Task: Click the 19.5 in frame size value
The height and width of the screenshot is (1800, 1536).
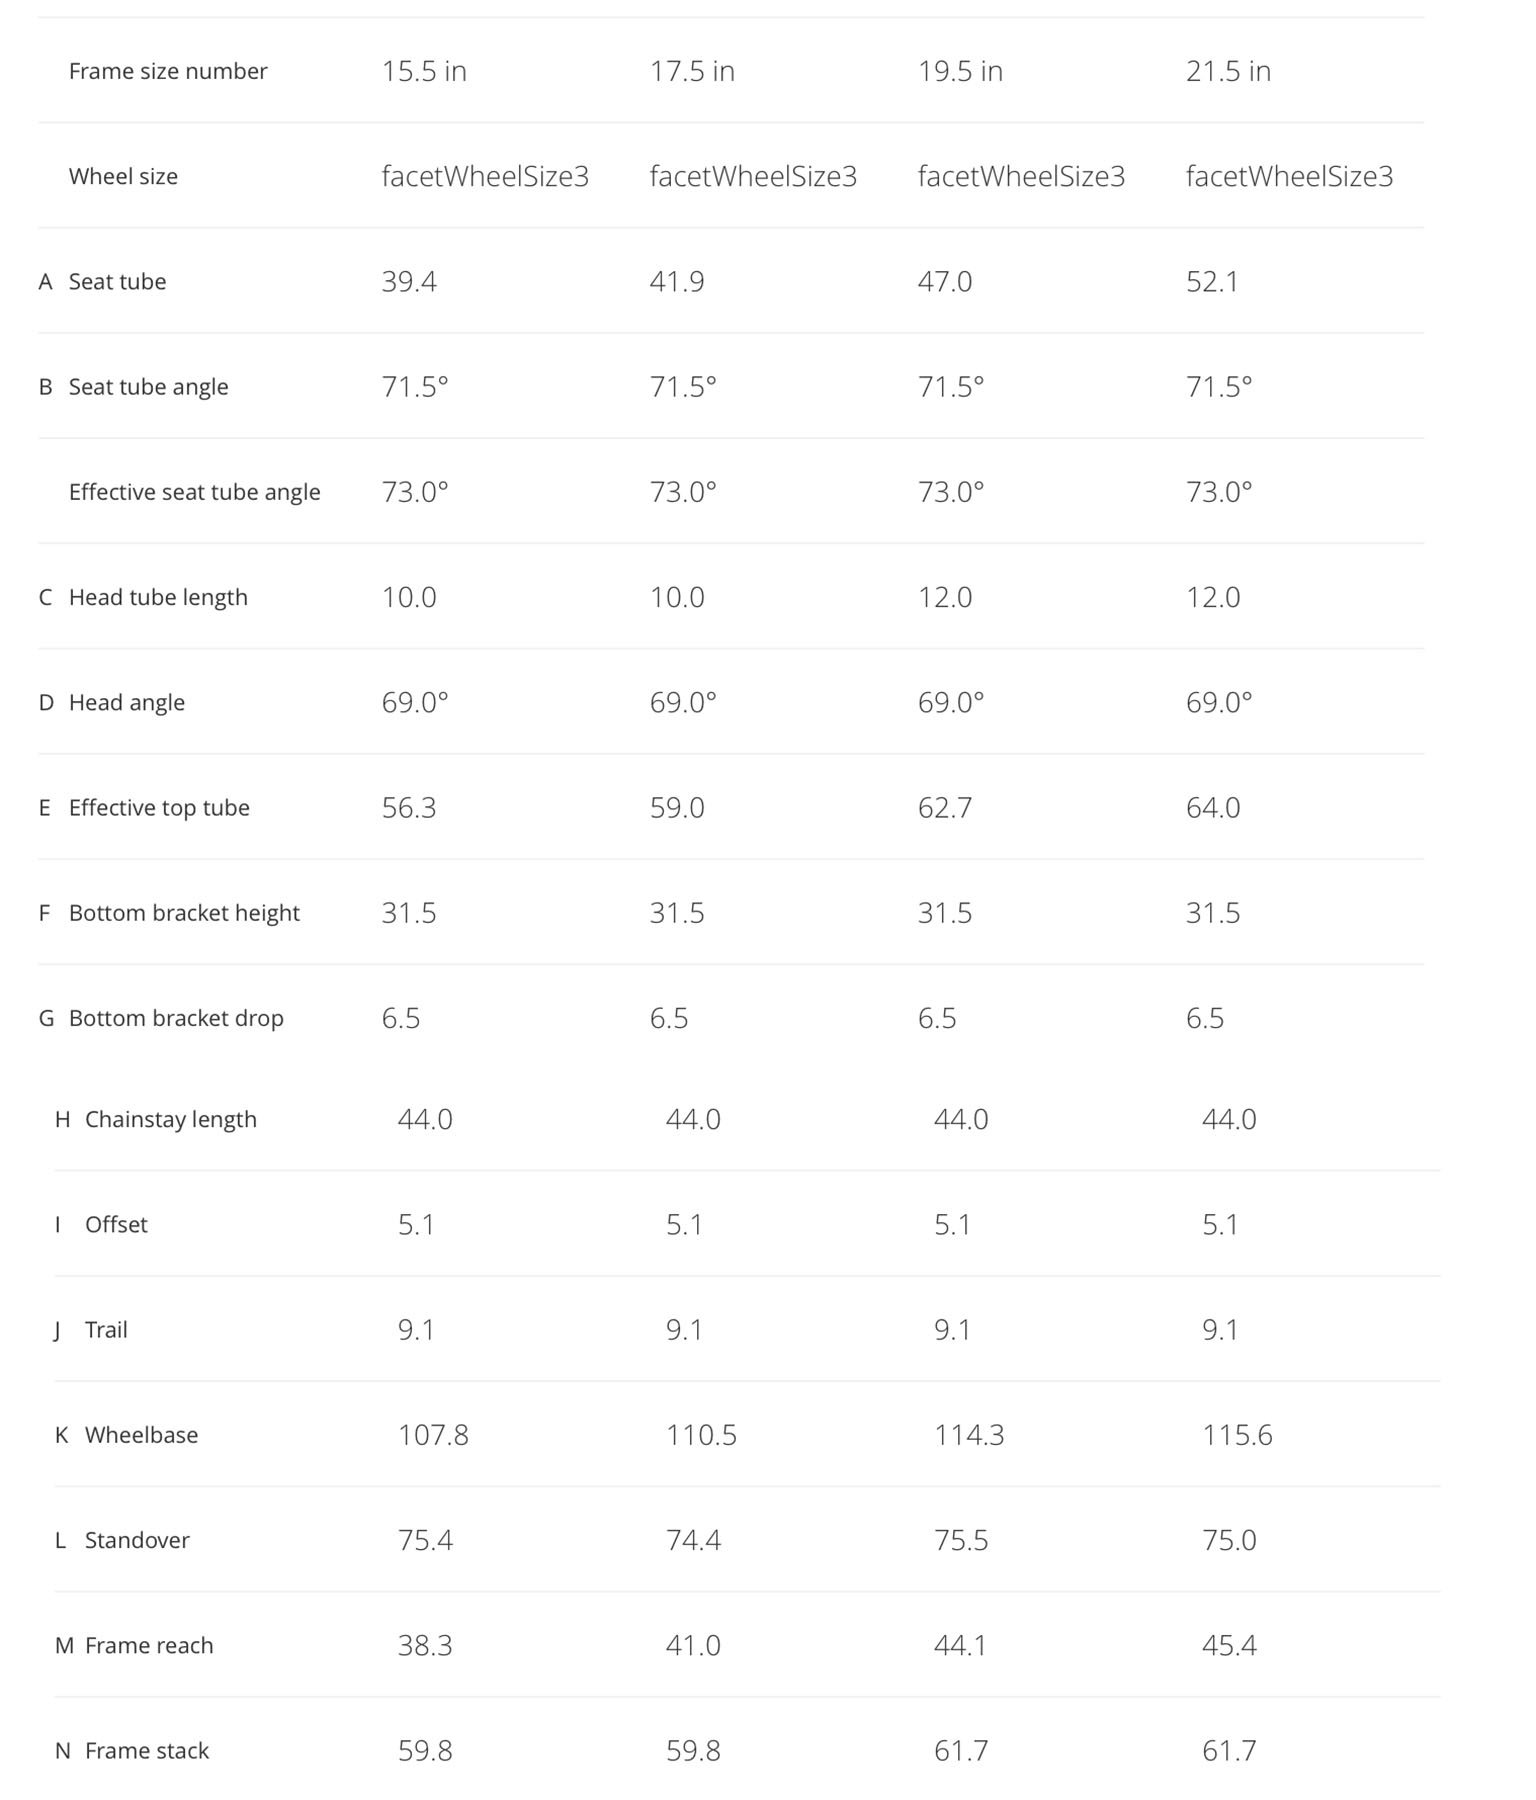Action: (x=960, y=71)
